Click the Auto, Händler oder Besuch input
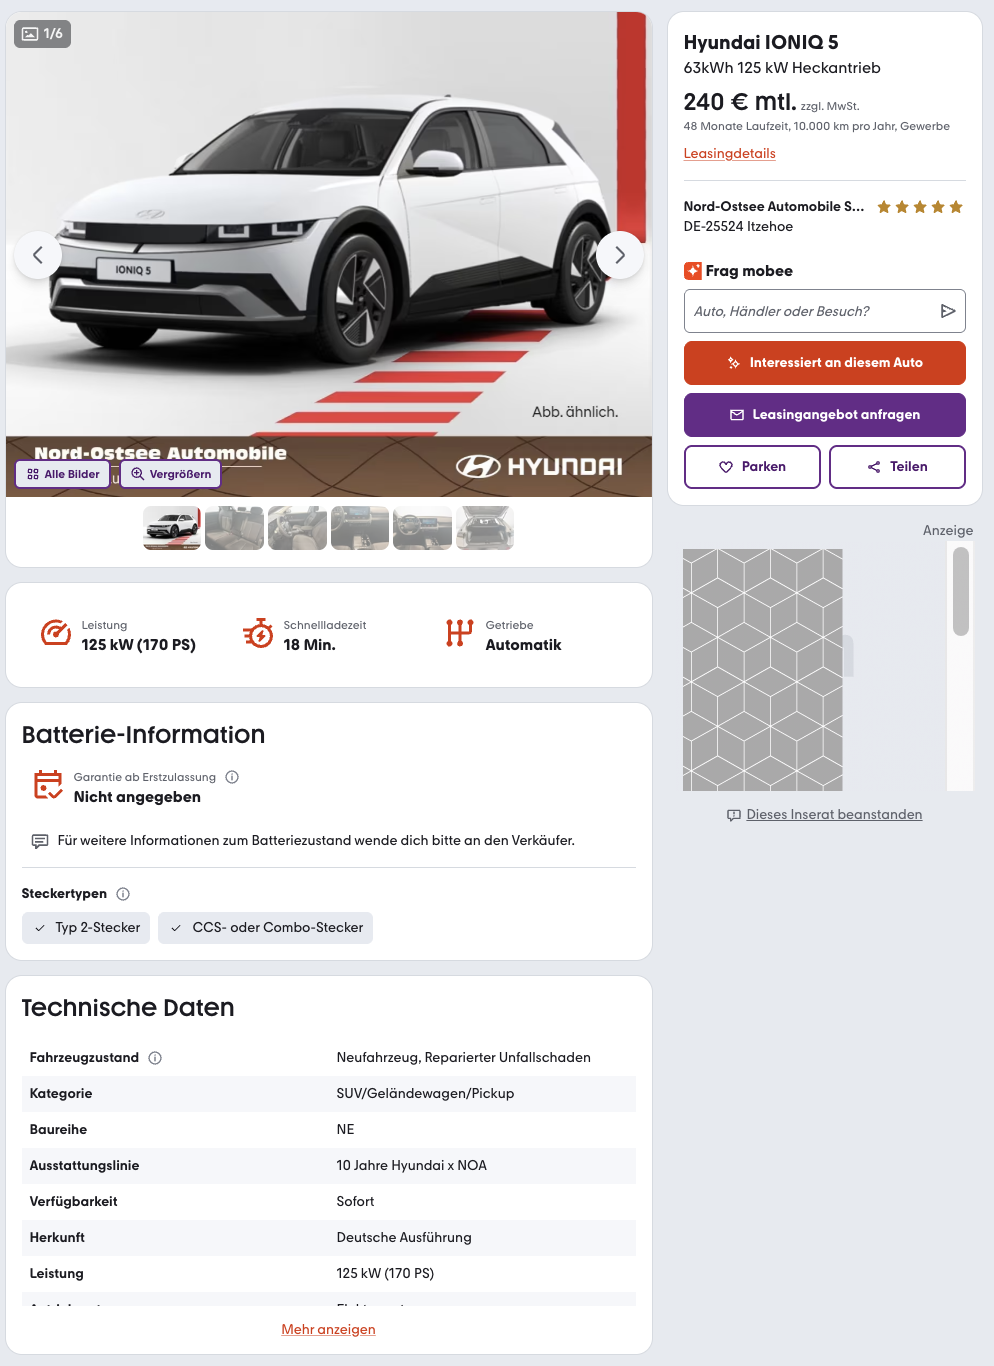This screenshot has width=994, height=1366. (810, 311)
